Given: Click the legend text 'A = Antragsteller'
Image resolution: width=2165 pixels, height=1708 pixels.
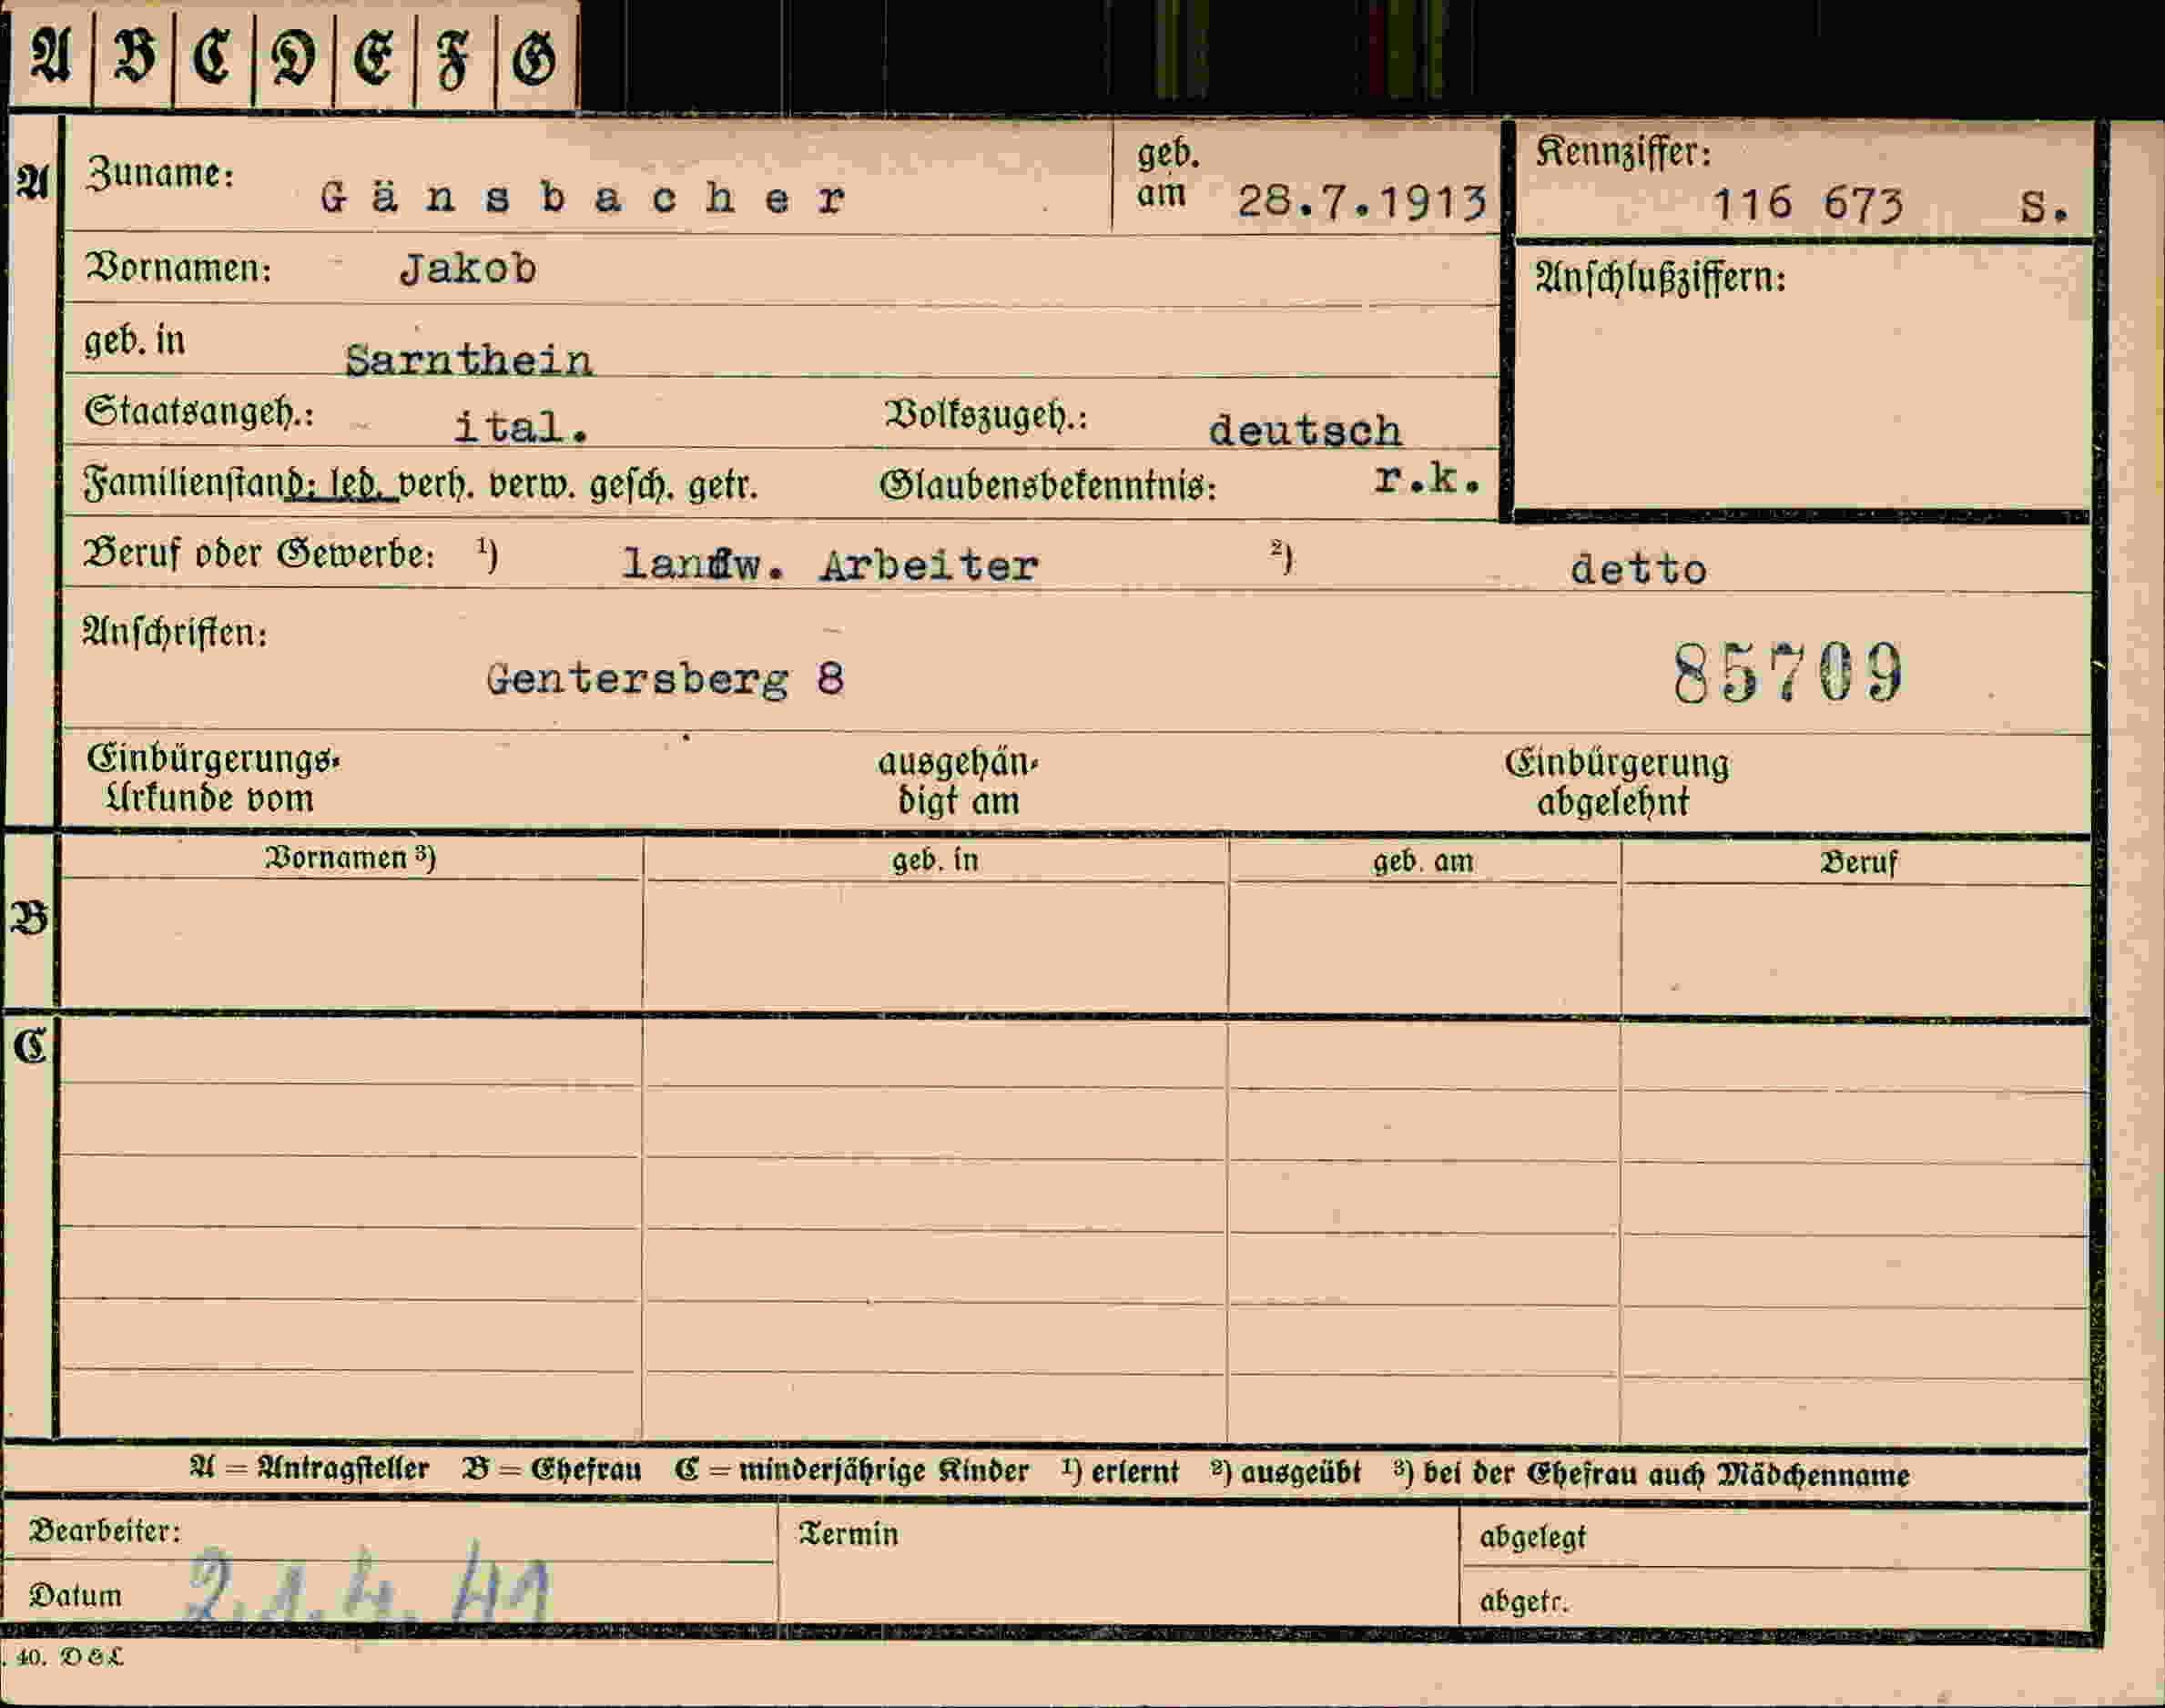Looking at the screenshot, I should (x=309, y=1468).
